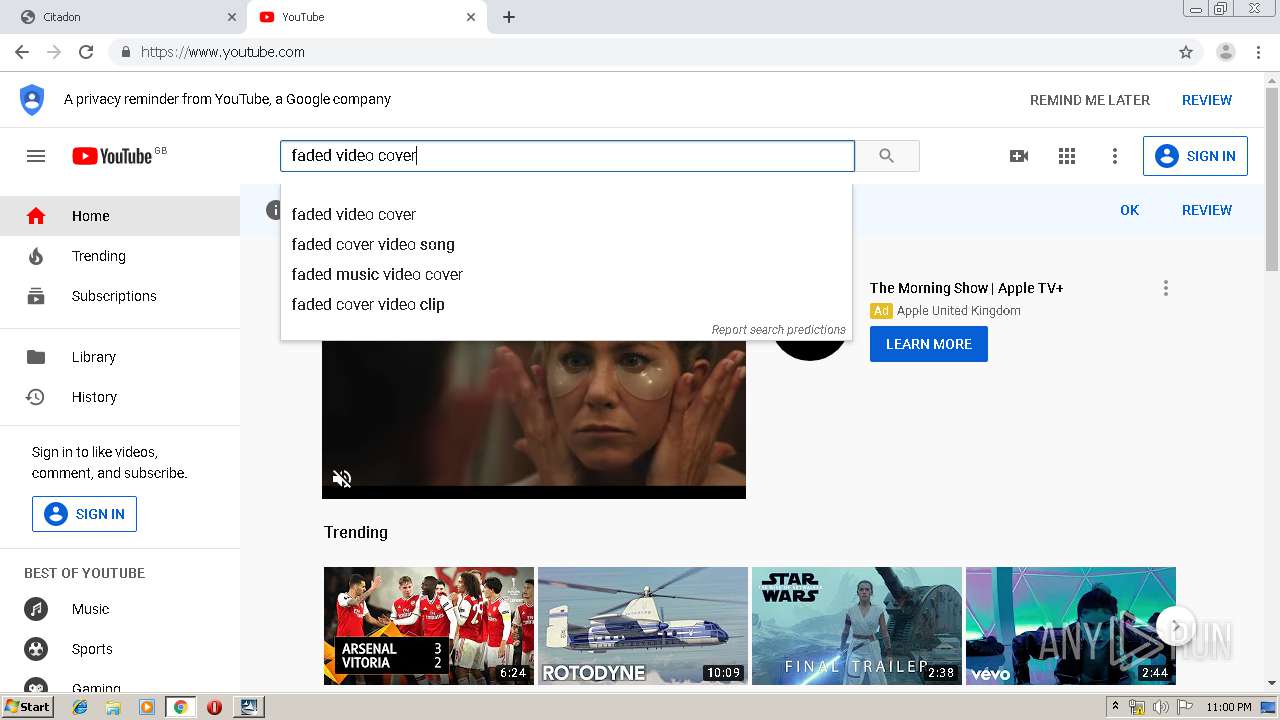1280x720 pixels.
Task: Open volume control in system tray
Action: pyautogui.click(x=1160, y=707)
